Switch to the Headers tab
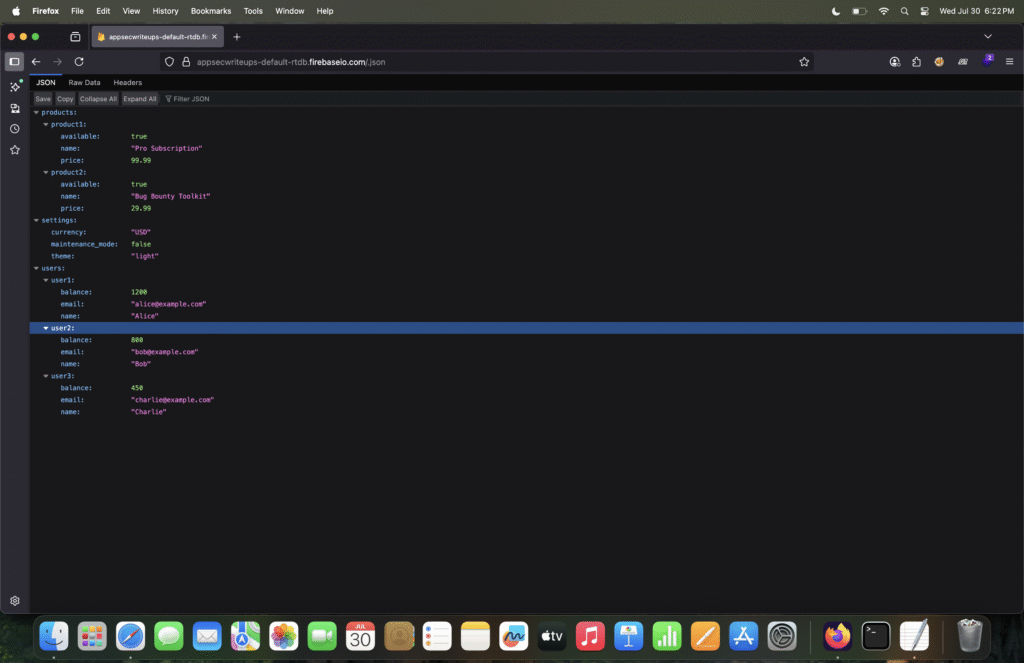 click(x=127, y=82)
